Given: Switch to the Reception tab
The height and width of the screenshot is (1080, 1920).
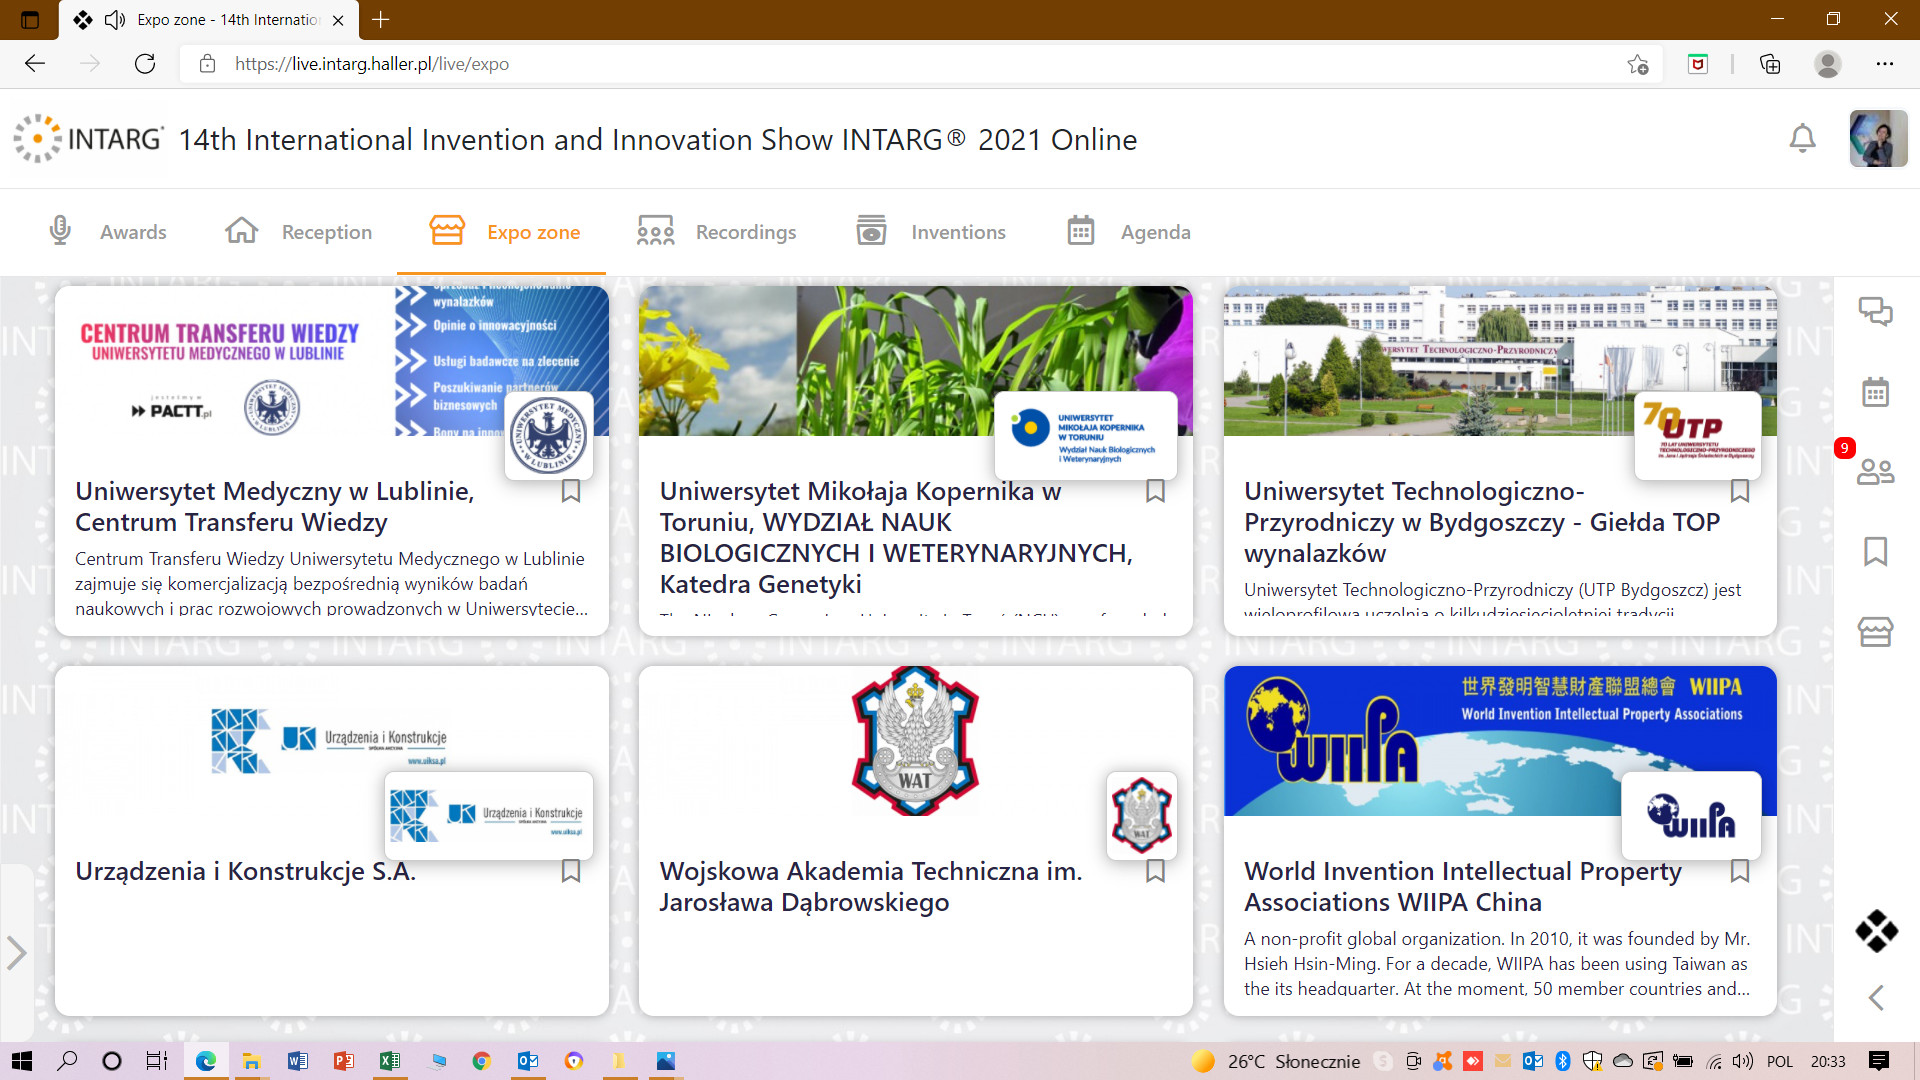Looking at the screenshot, I should (298, 232).
